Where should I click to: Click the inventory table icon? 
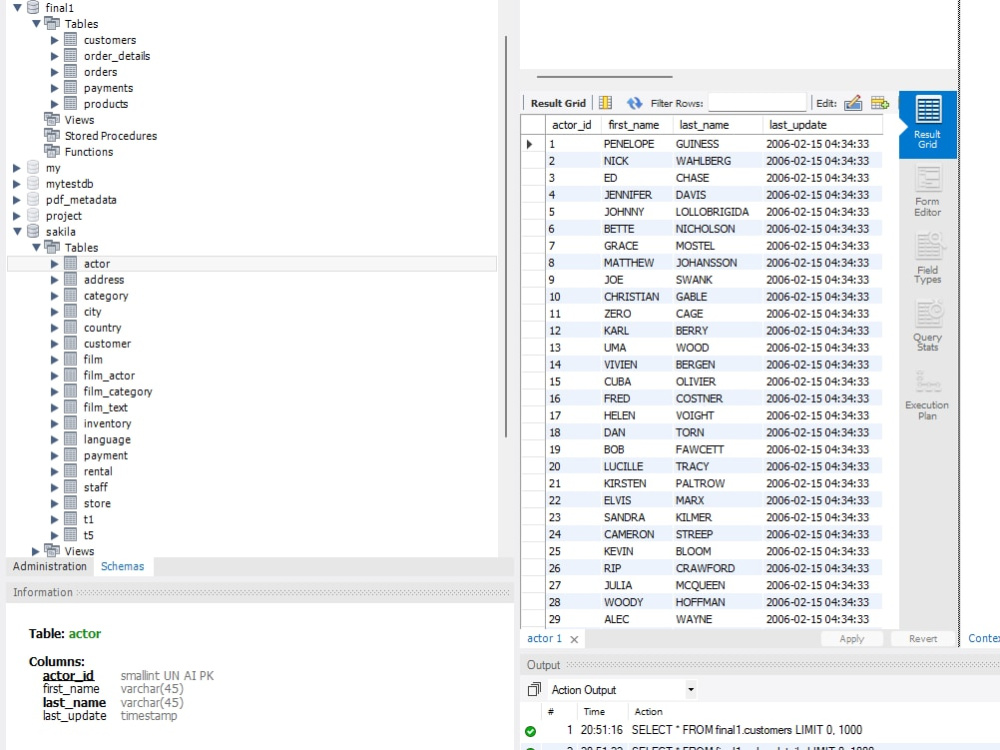[x=71, y=423]
